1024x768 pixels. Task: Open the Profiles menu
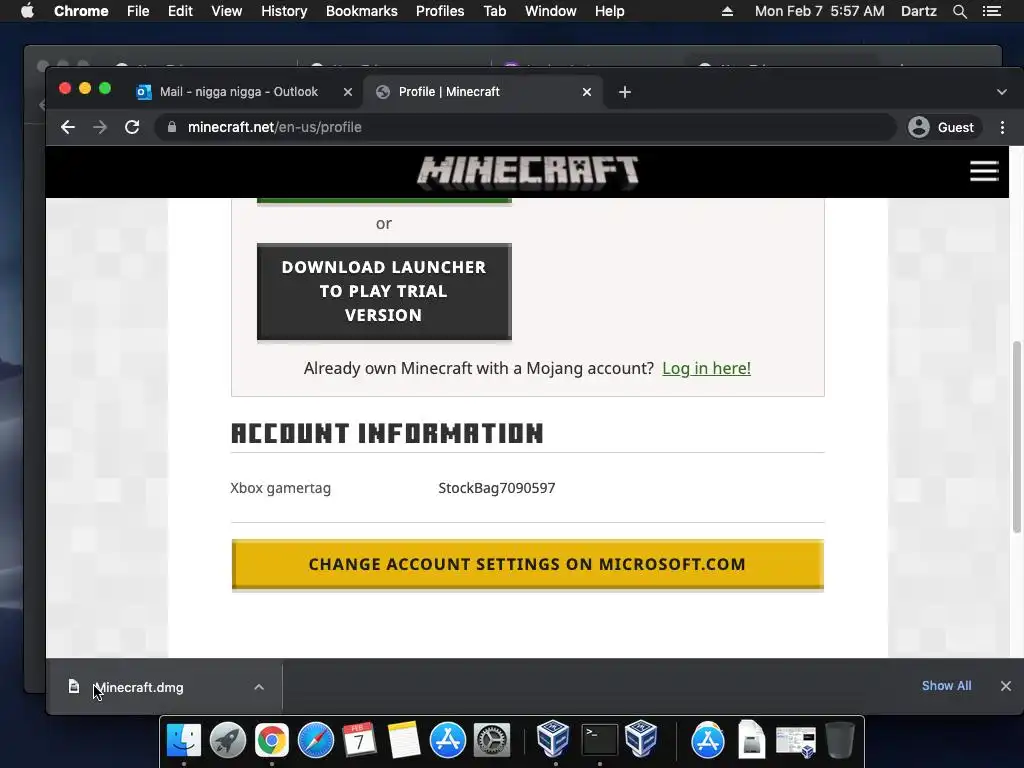pyautogui.click(x=440, y=11)
